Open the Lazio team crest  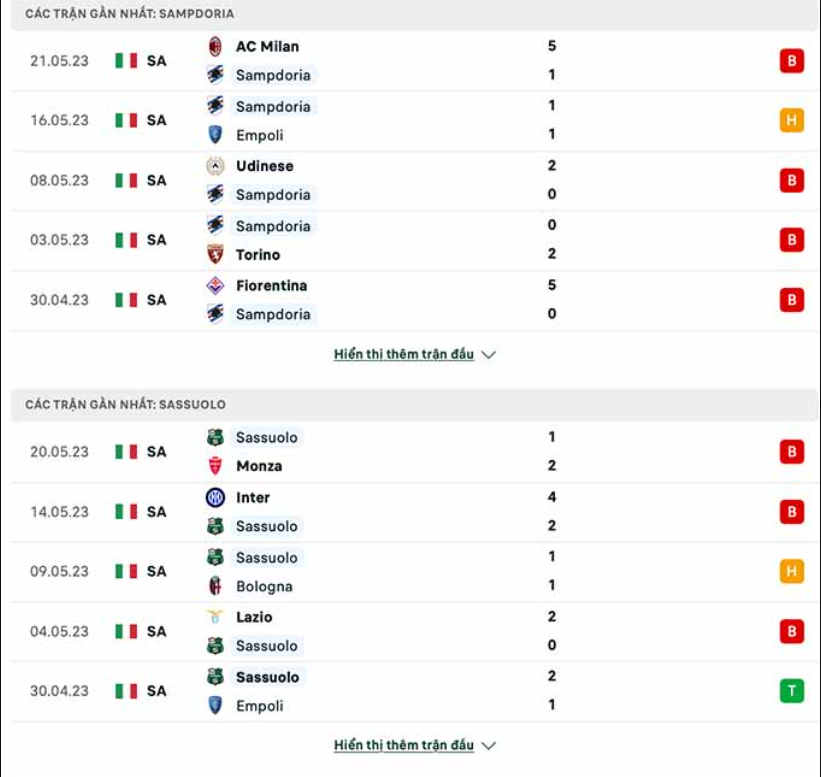214,617
